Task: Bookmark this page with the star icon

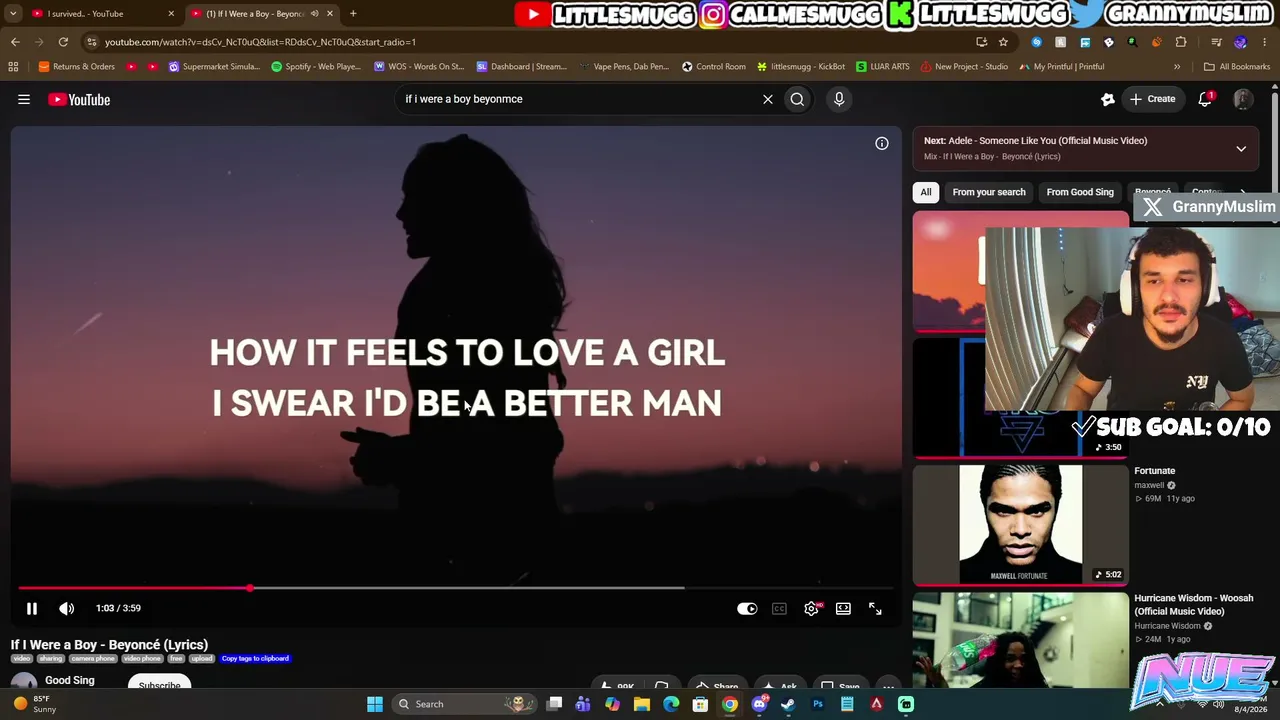Action: point(1003,42)
